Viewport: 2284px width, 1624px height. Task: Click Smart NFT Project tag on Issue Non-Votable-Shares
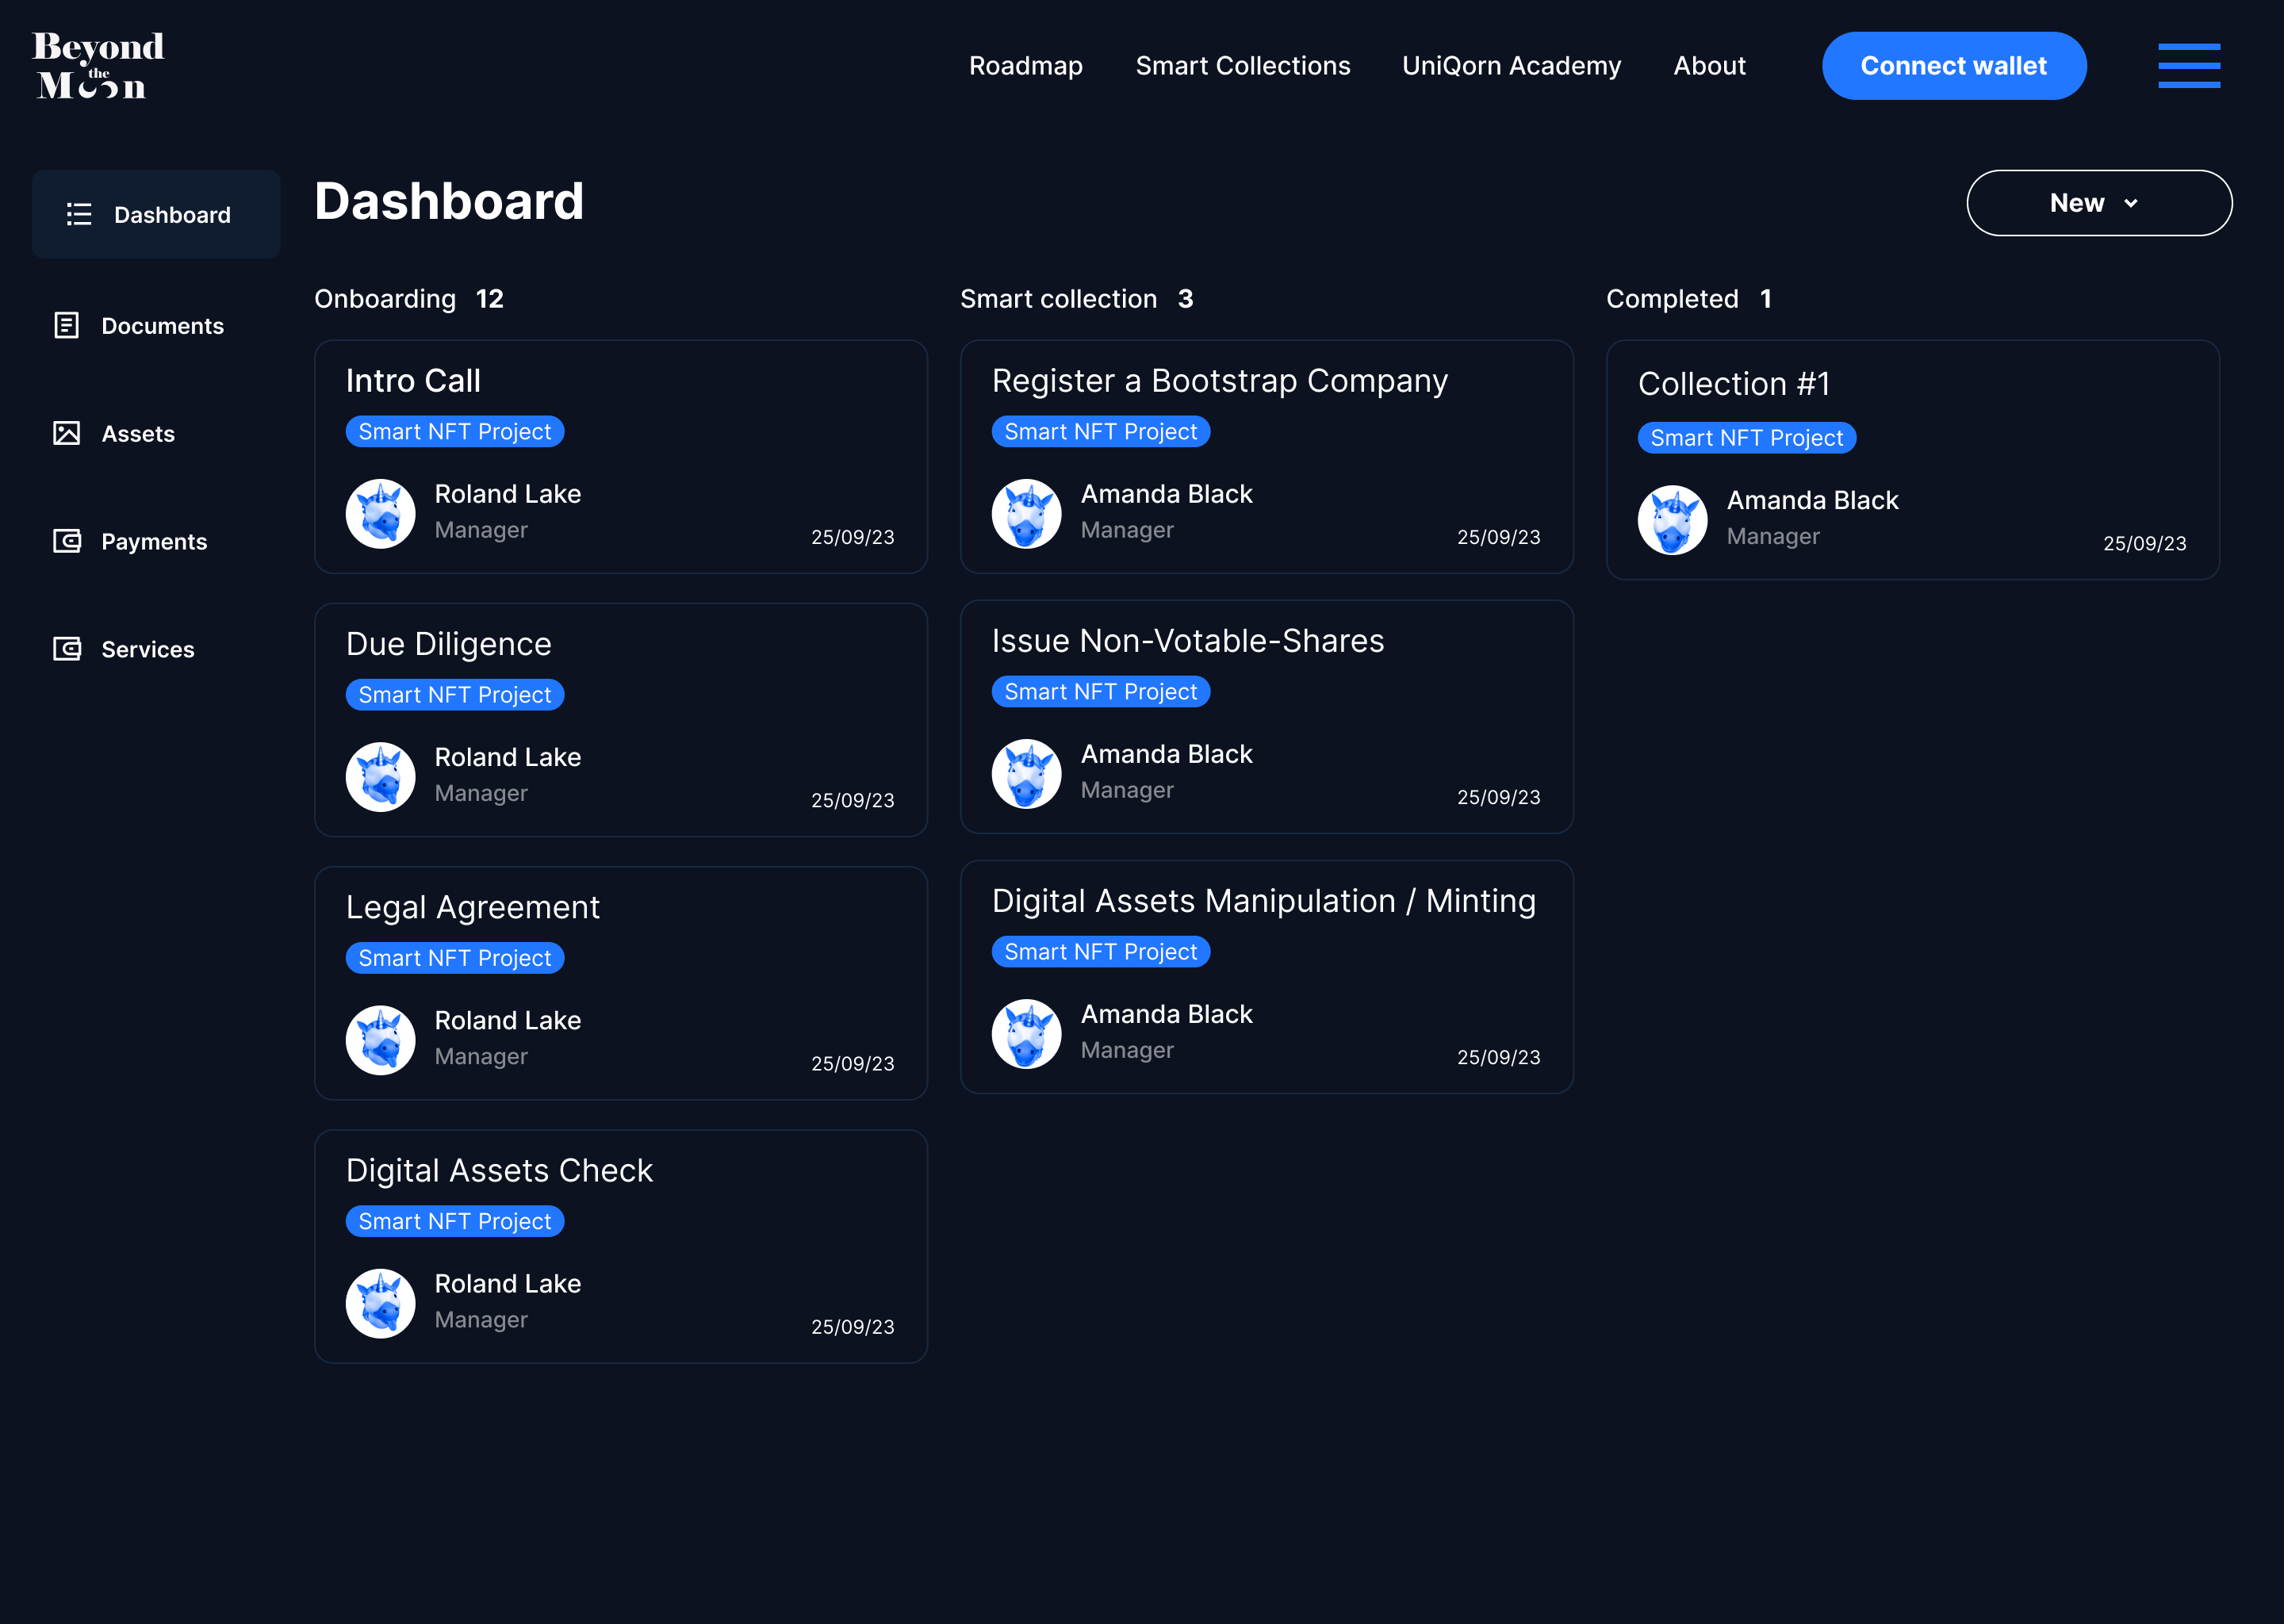coord(1101,691)
